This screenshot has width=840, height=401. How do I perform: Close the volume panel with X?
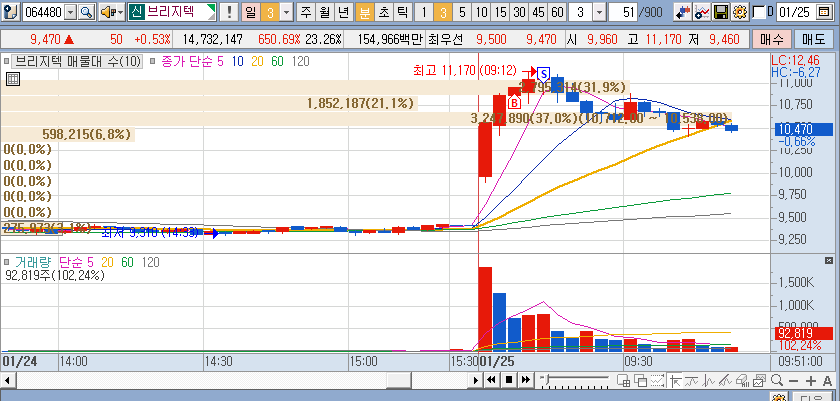(x=829, y=260)
